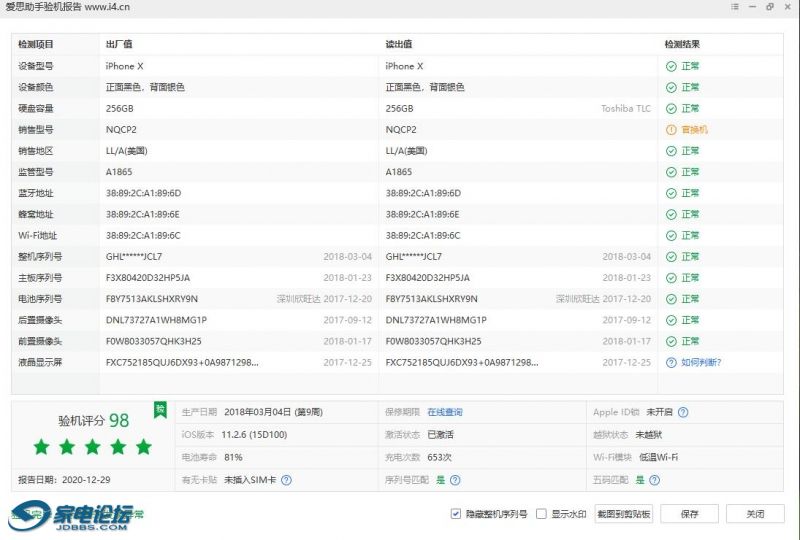Click the 检测结果 column header
Image resolution: width=800 pixels, height=540 pixels.
682,44
